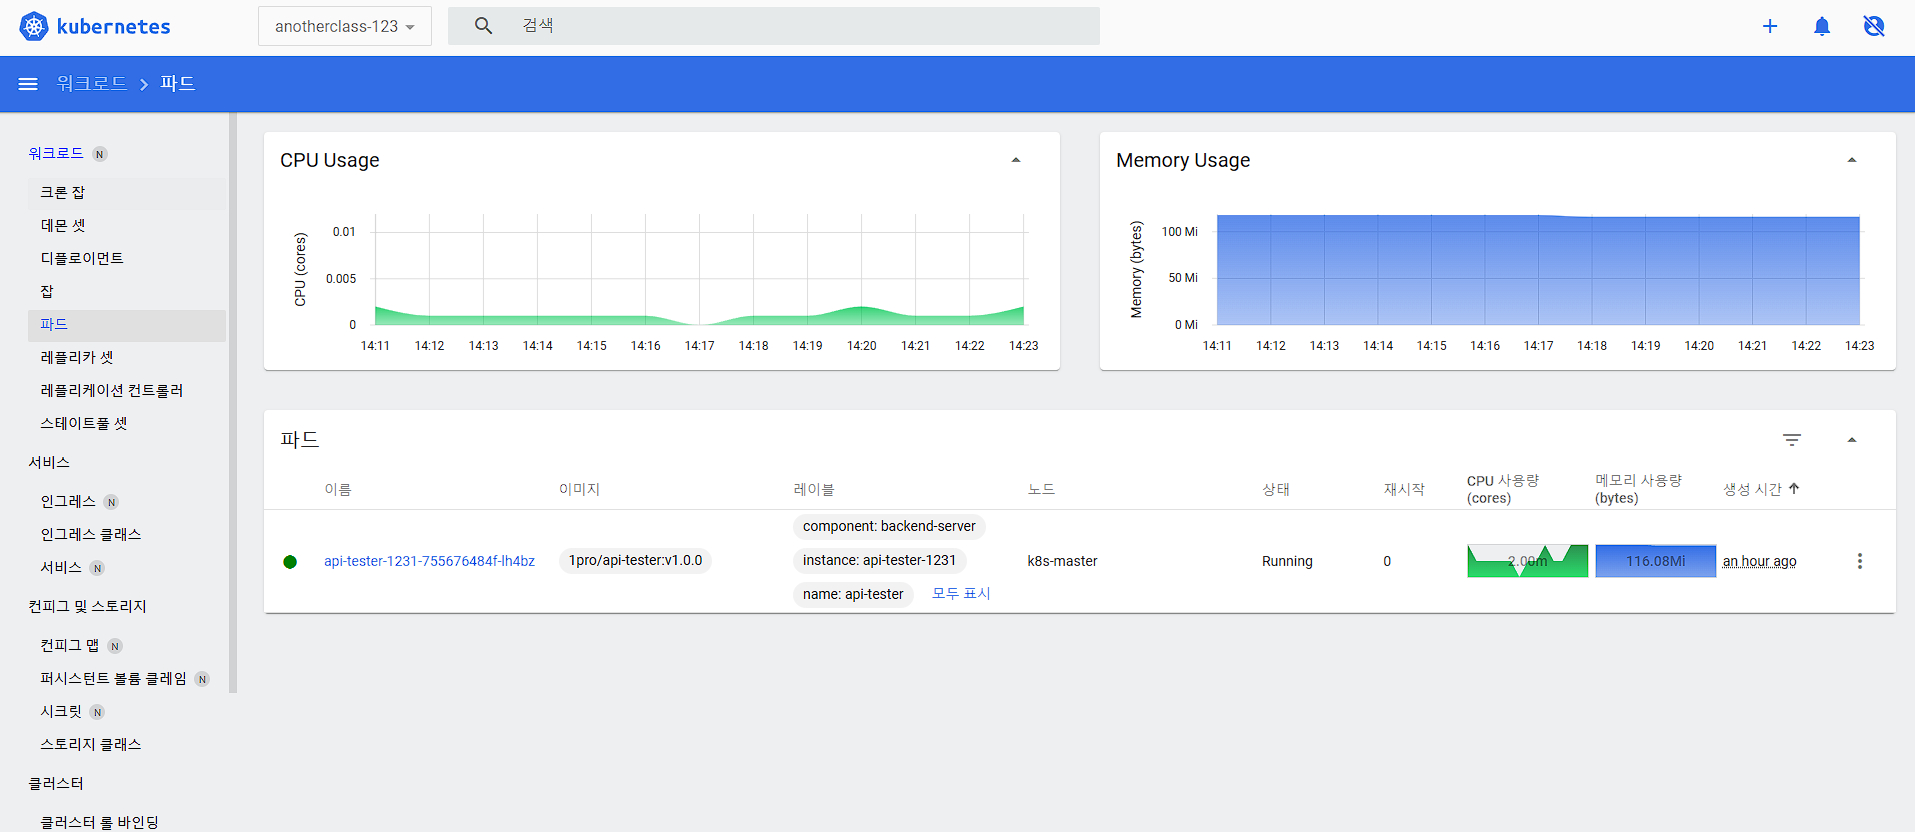The width and height of the screenshot is (1915, 832).
Task: Collapse the pods list card
Action: pos(1852,440)
